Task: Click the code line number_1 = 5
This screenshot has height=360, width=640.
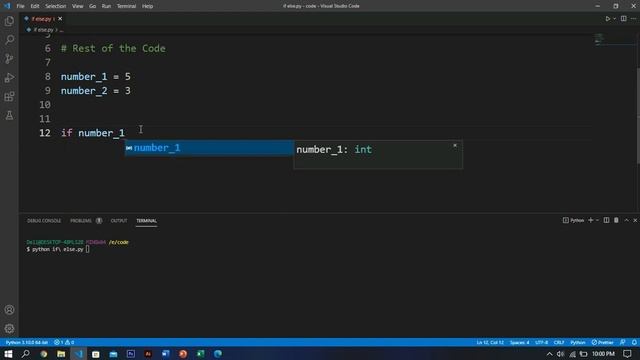Action: point(96,77)
